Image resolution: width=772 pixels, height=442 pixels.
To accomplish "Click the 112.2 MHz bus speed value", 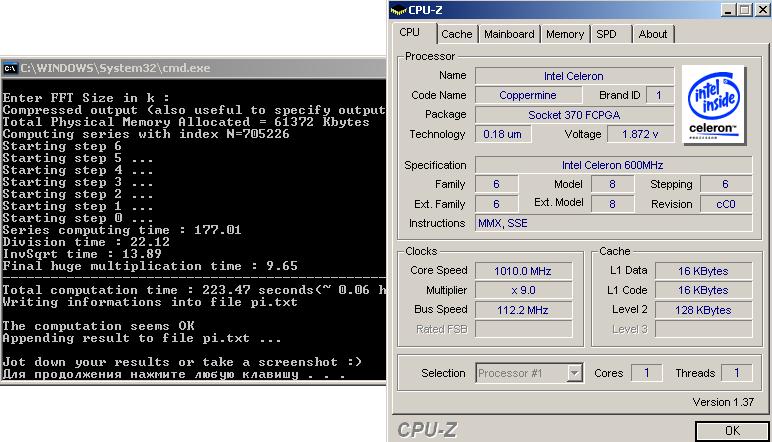I will tap(523, 310).
